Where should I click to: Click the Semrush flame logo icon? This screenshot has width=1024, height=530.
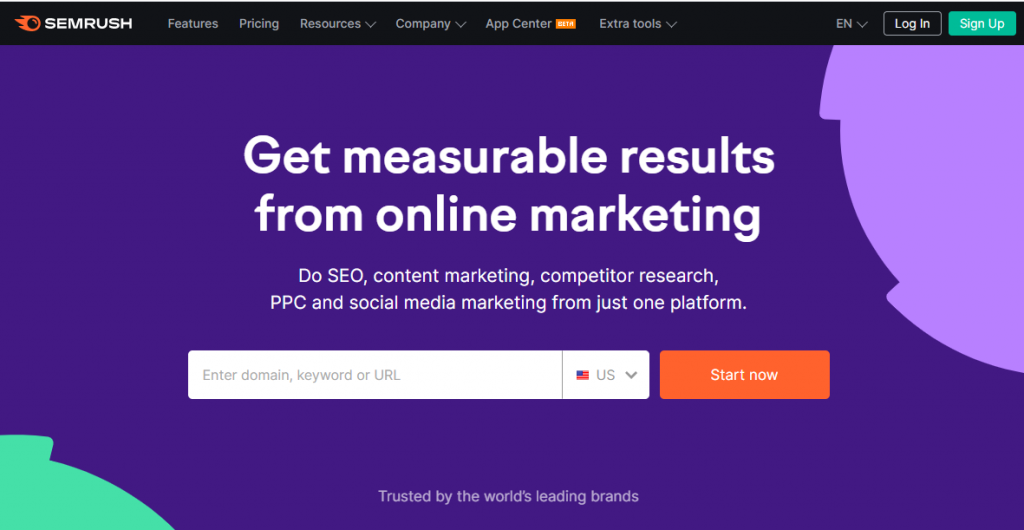[x=27, y=23]
